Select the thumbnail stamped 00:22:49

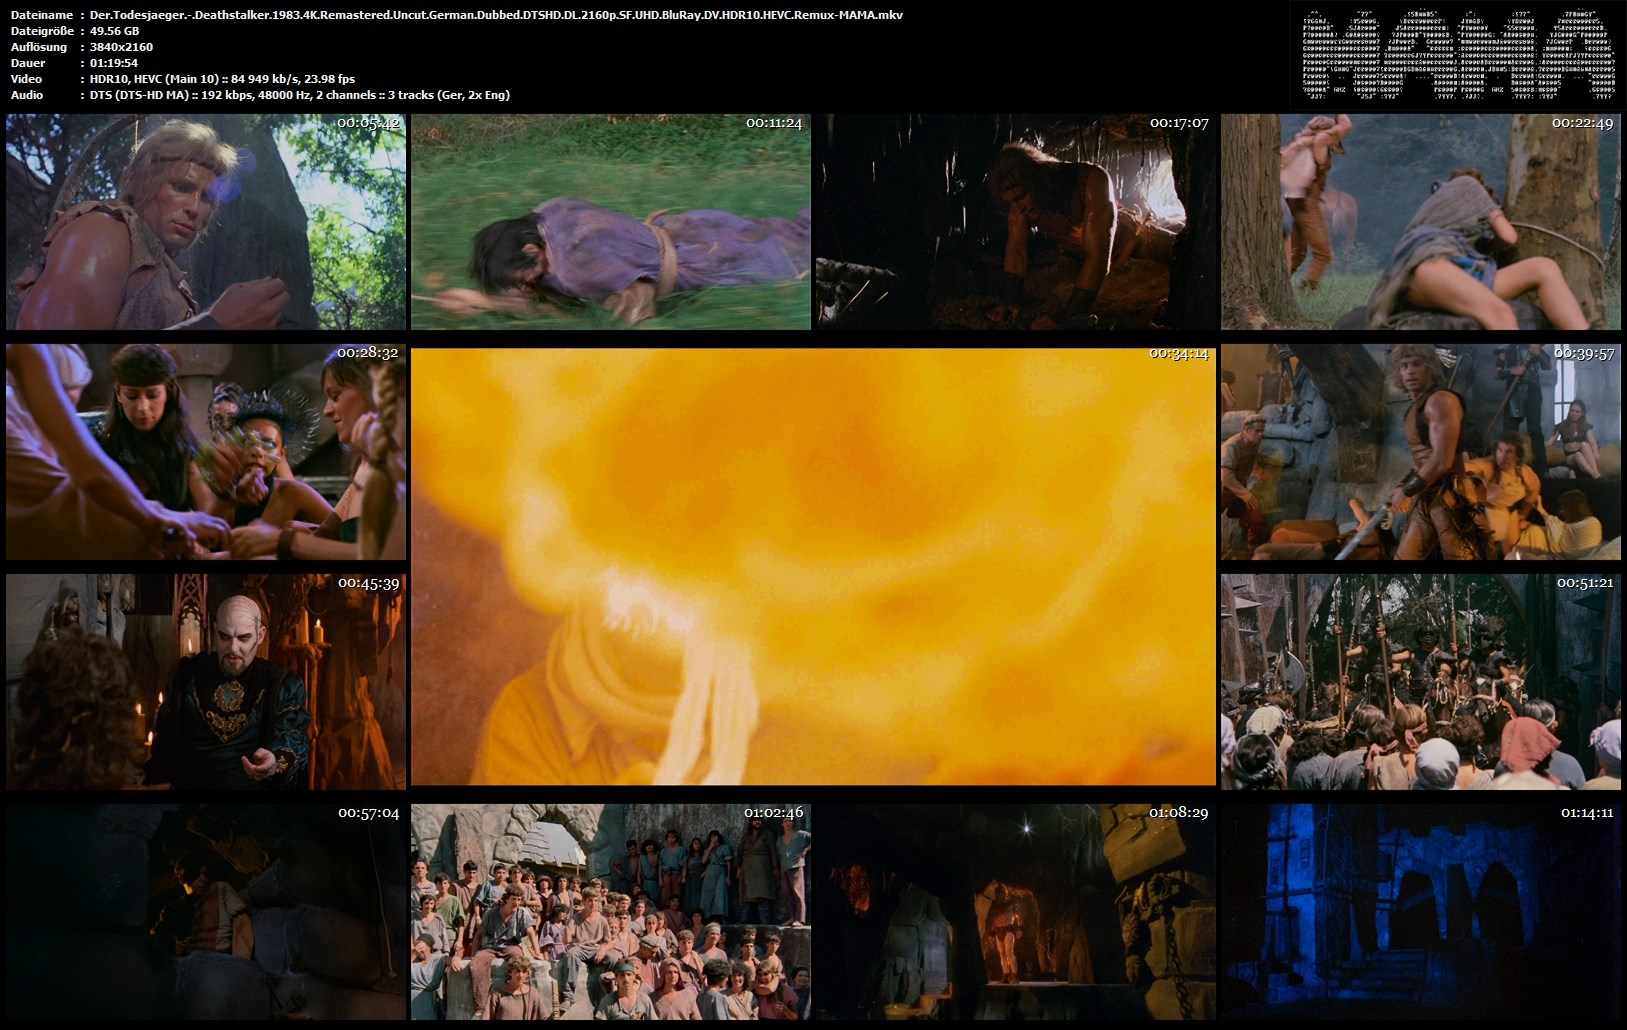click(x=1421, y=221)
